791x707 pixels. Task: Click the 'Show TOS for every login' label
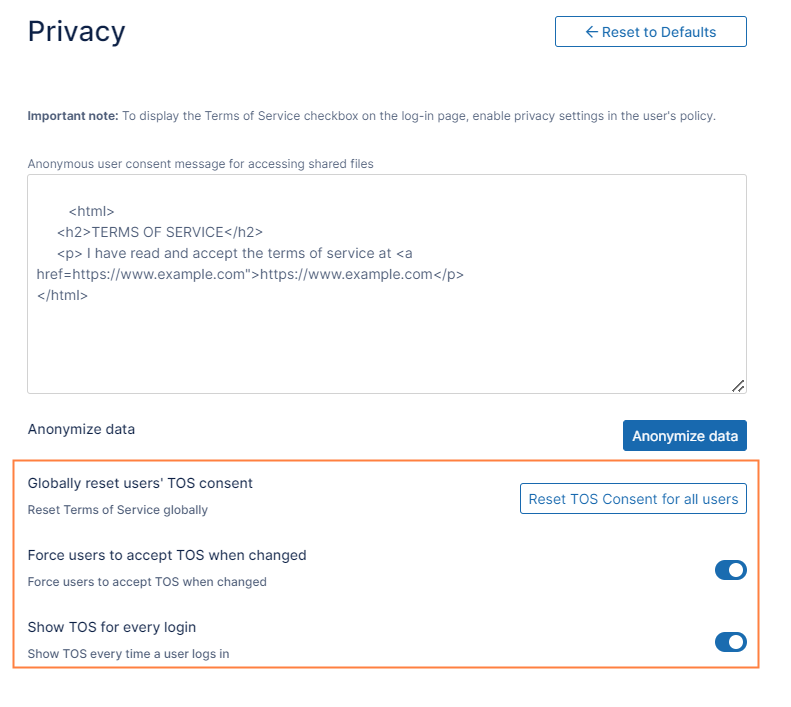[x=111, y=627]
